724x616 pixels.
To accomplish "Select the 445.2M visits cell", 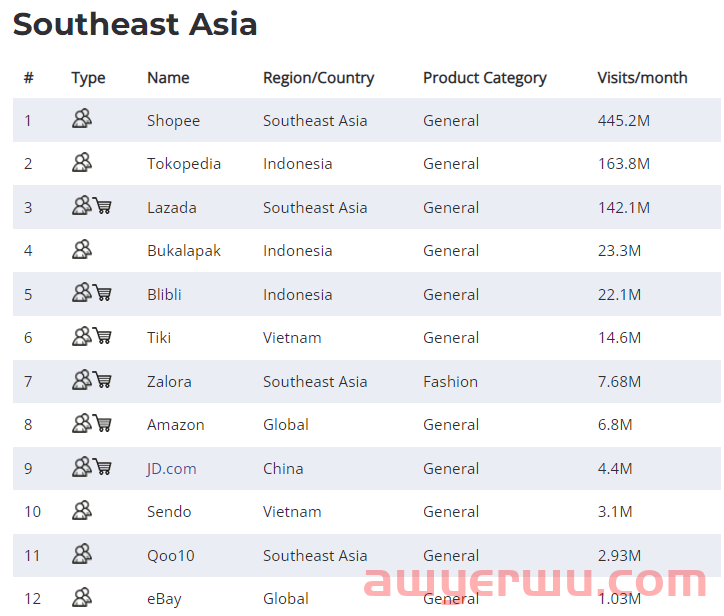I will coord(624,121).
